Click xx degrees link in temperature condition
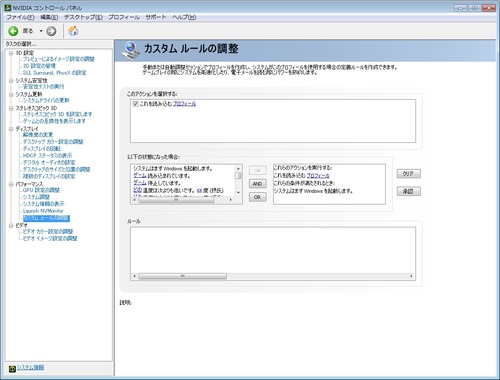 pos(199,191)
